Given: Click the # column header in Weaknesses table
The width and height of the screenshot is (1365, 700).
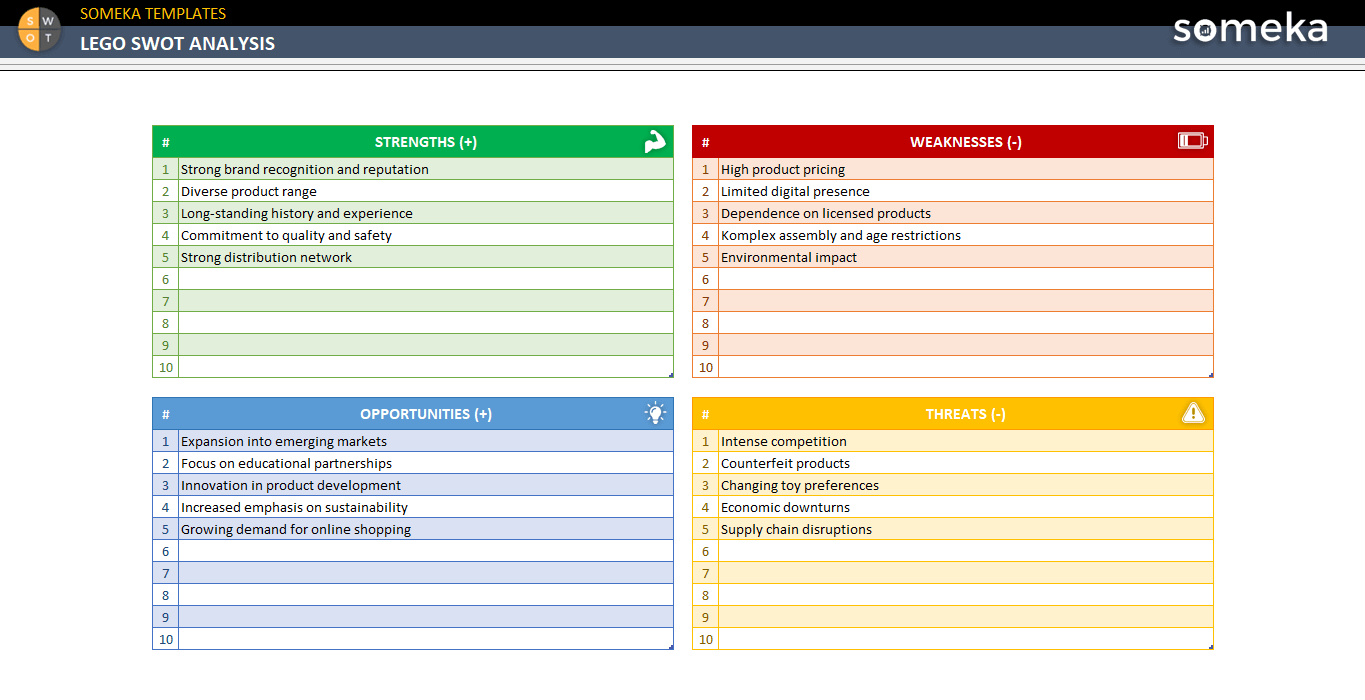Looking at the screenshot, I should [x=706, y=142].
